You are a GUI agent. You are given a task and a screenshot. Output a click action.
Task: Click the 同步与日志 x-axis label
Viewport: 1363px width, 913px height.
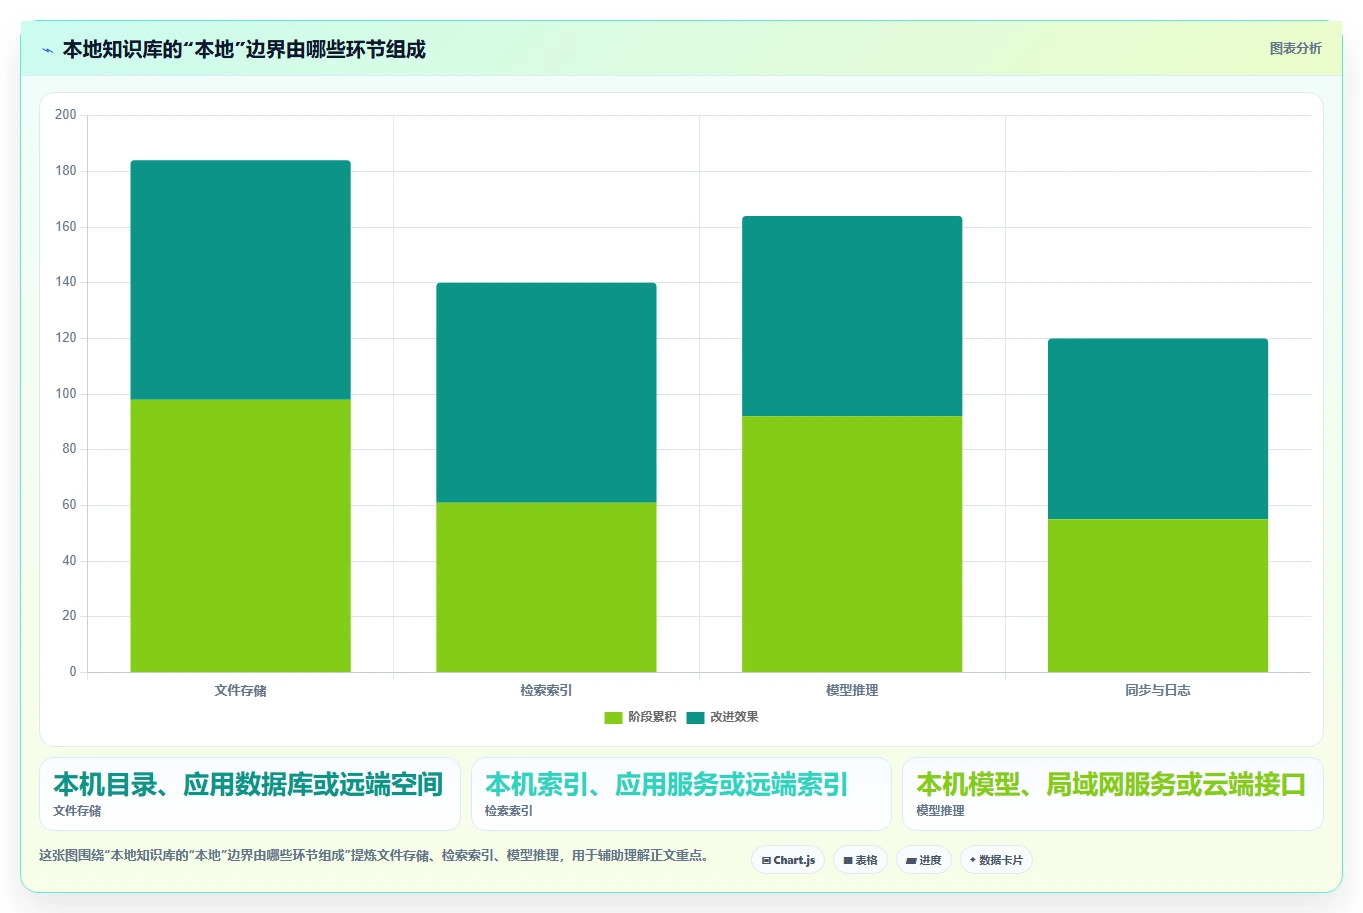(x=1158, y=690)
